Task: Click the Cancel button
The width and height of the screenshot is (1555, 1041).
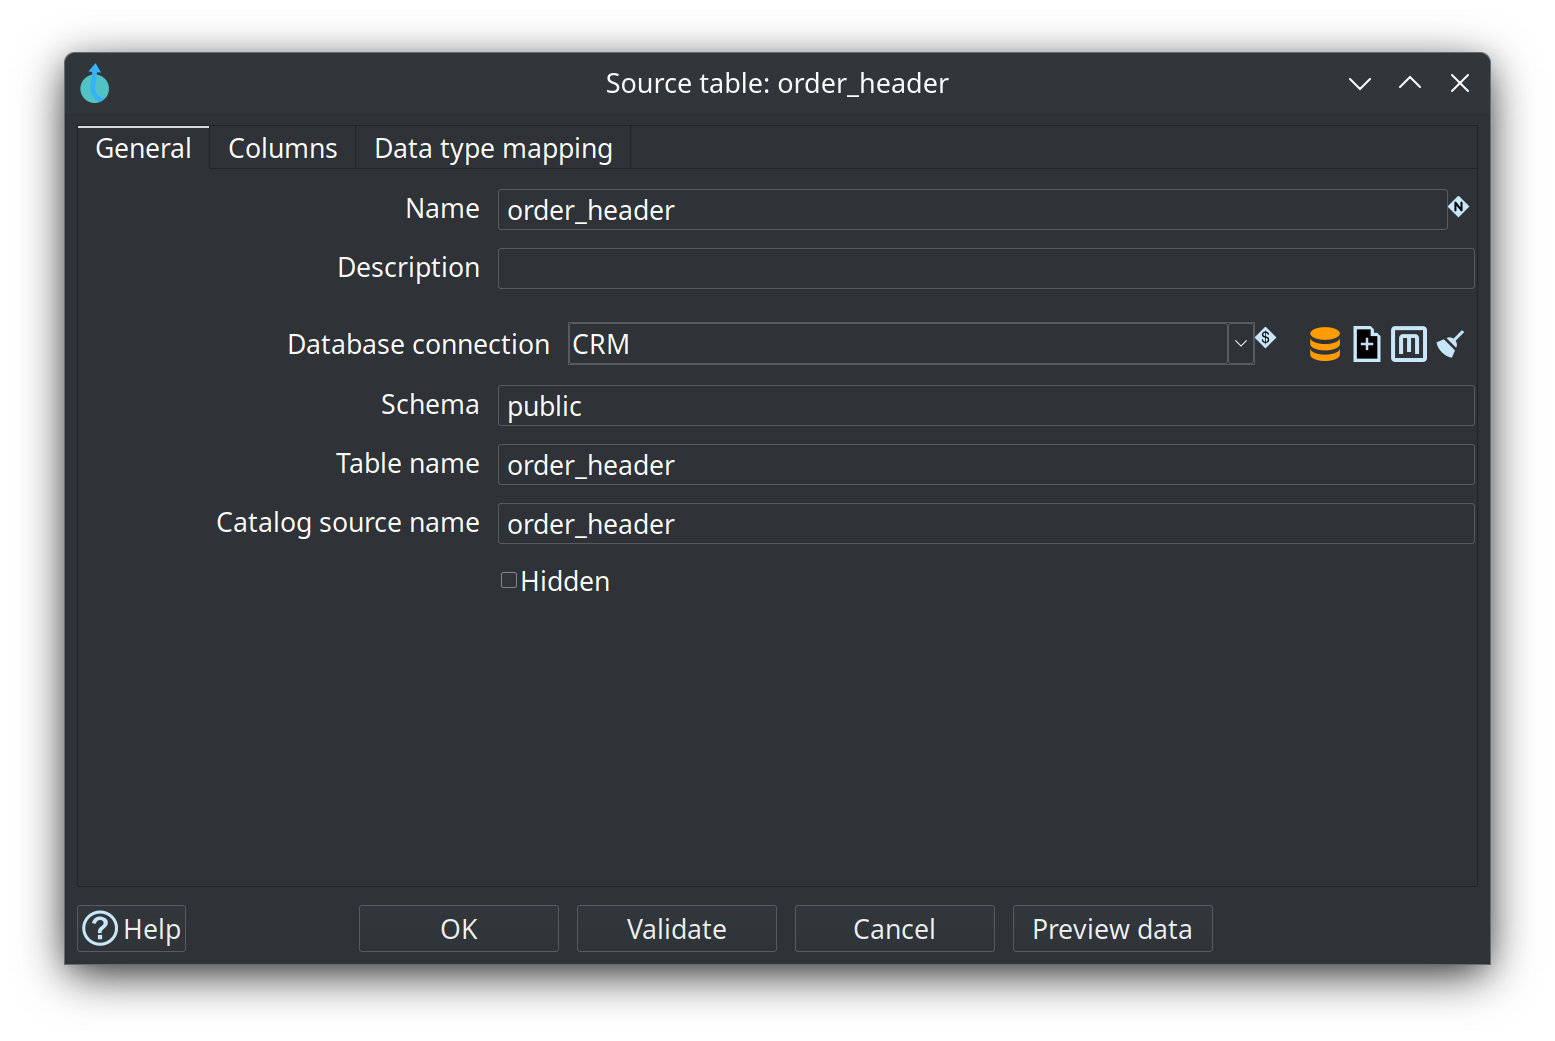Action: point(895,929)
